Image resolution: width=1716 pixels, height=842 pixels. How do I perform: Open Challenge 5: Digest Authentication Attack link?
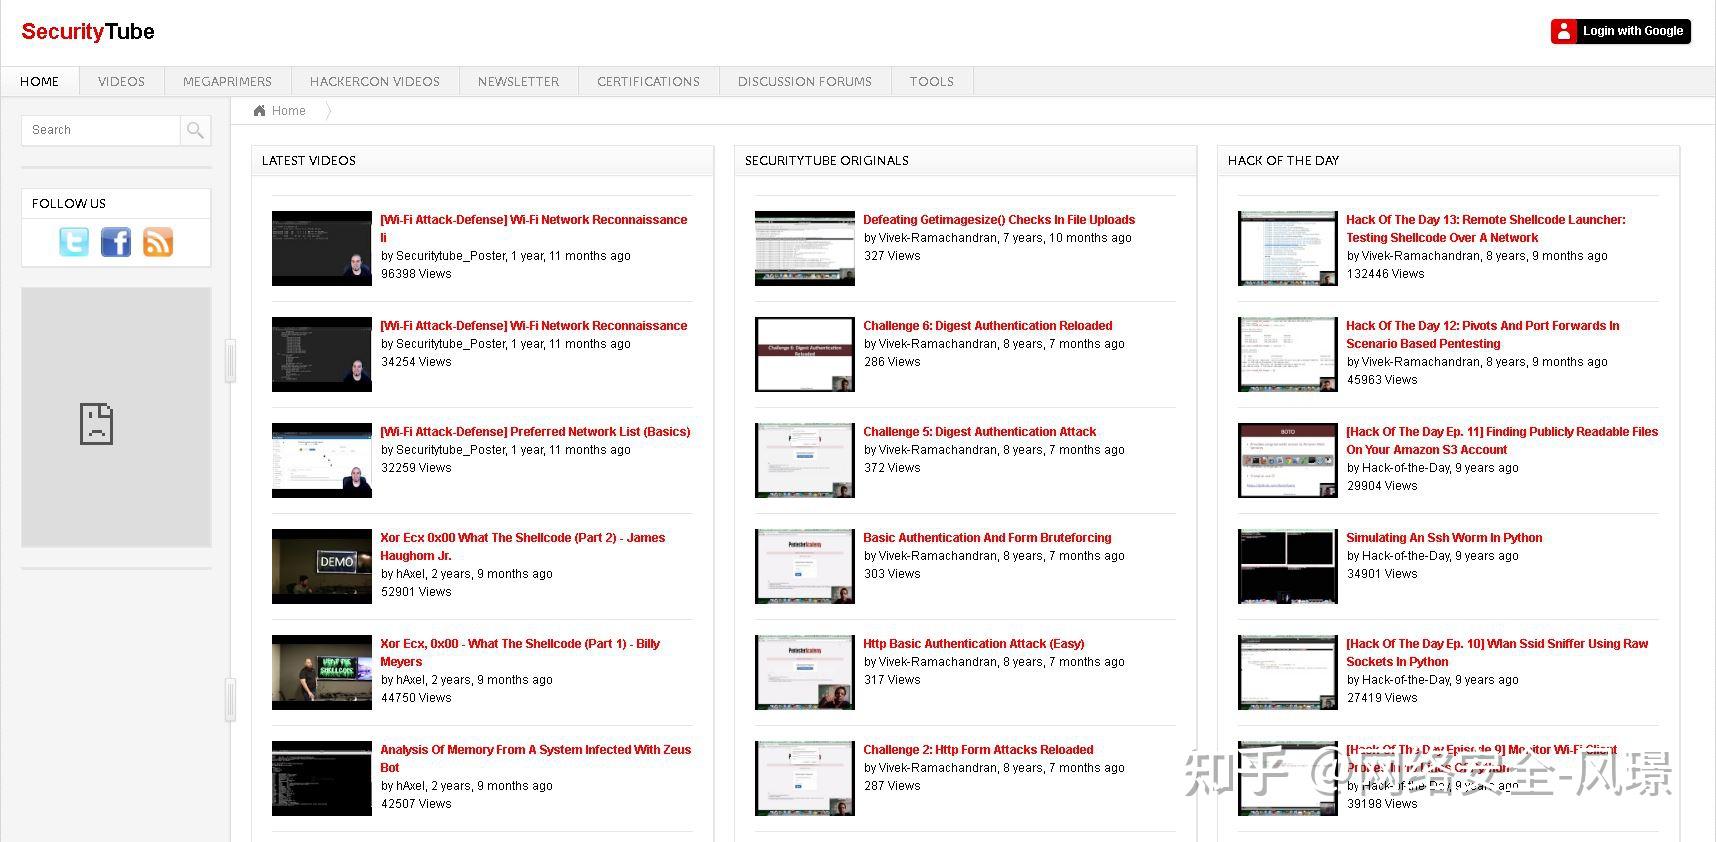click(x=979, y=432)
